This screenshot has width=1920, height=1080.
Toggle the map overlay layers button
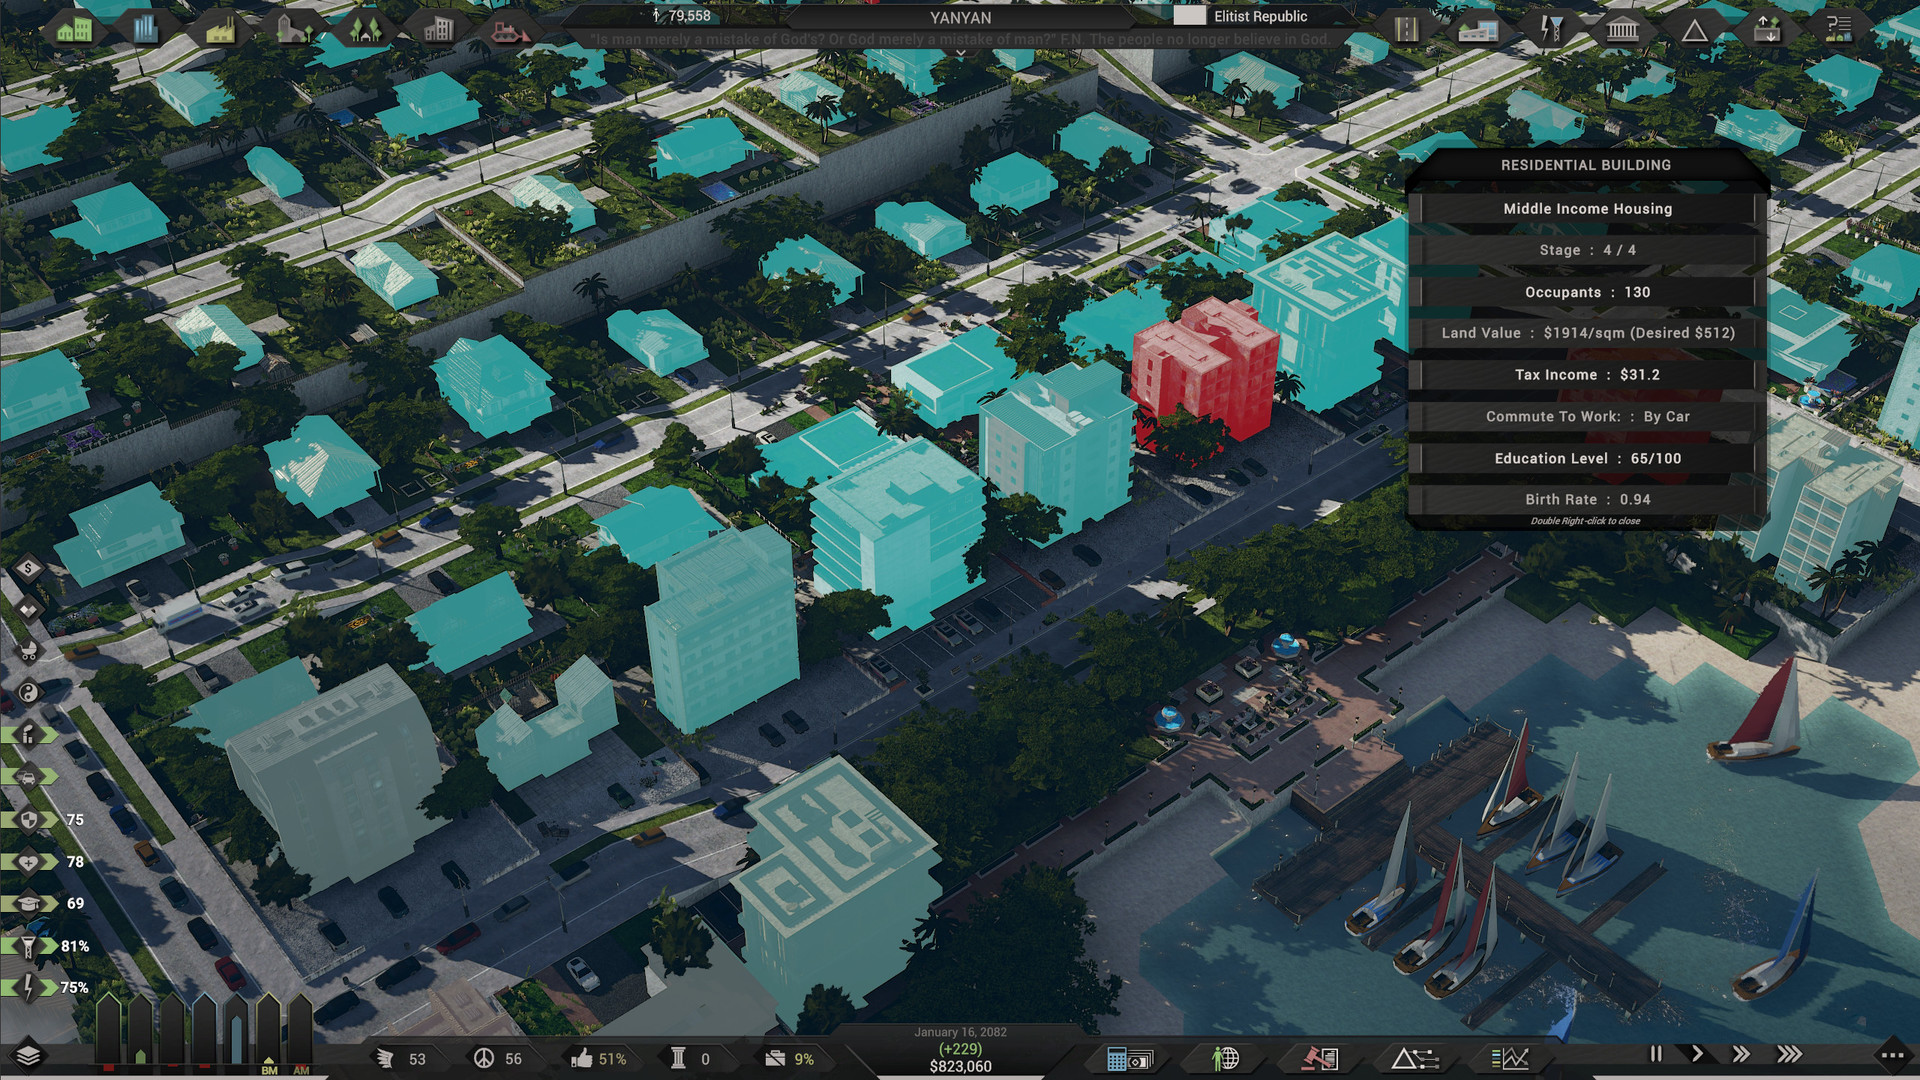pos(28,1056)
